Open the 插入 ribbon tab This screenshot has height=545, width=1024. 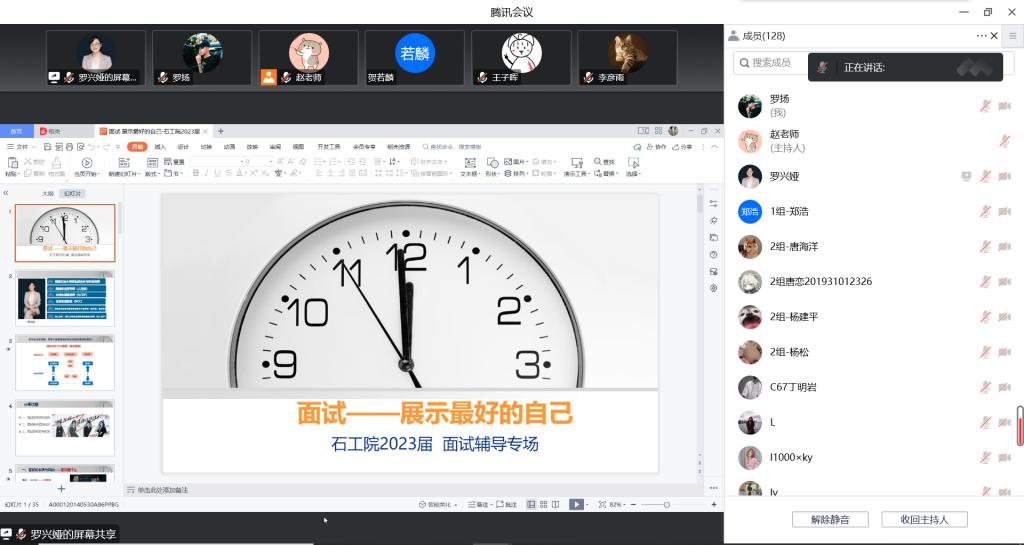pos(160,147)
